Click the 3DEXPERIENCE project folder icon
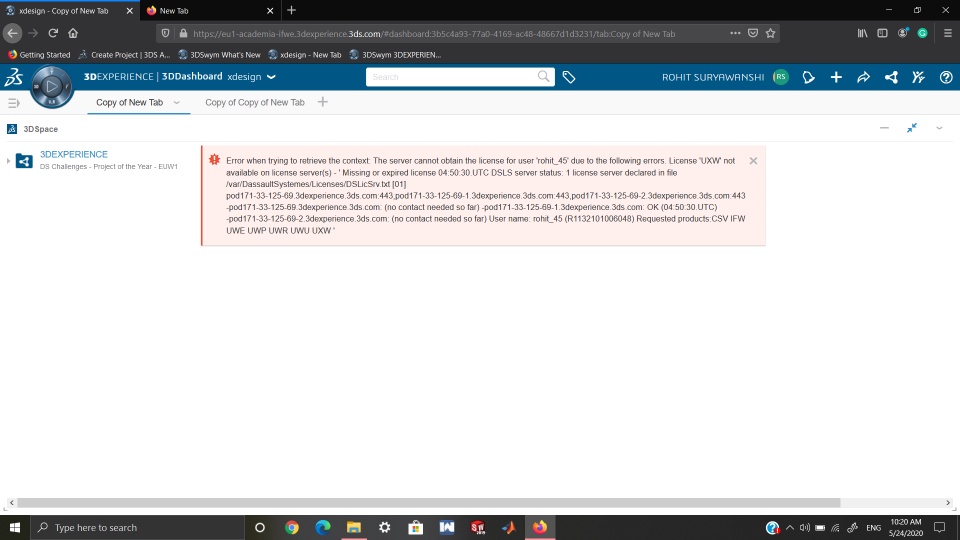This screenshot has height=540, width=960. [24, 160]
